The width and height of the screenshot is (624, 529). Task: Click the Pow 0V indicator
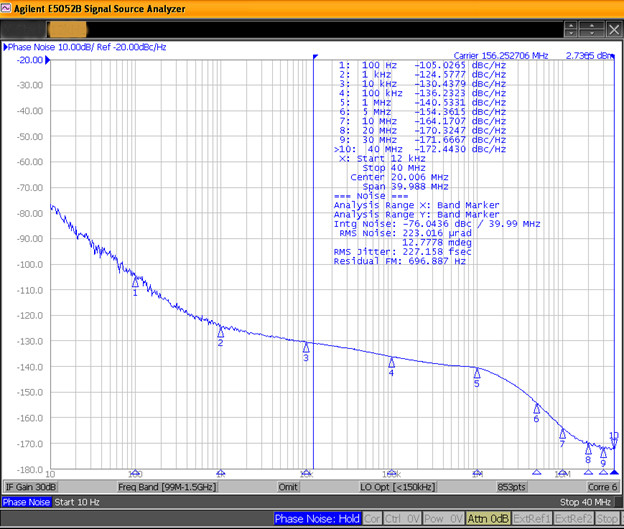coord(443,519)
